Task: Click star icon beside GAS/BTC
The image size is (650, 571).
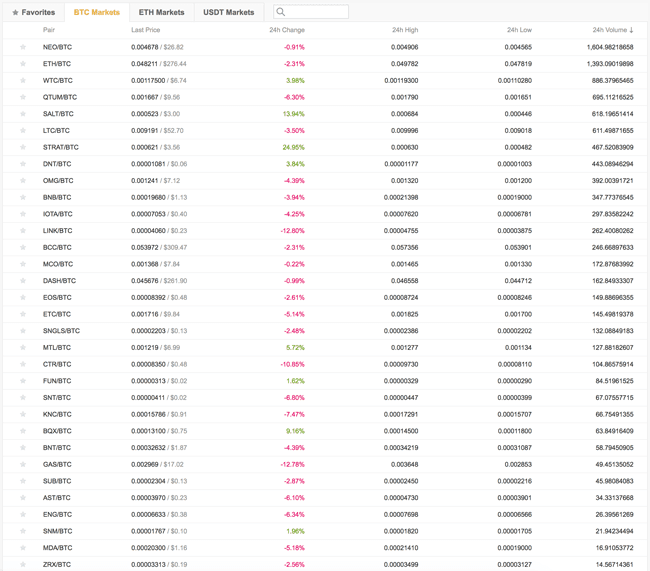Action: 23,464
